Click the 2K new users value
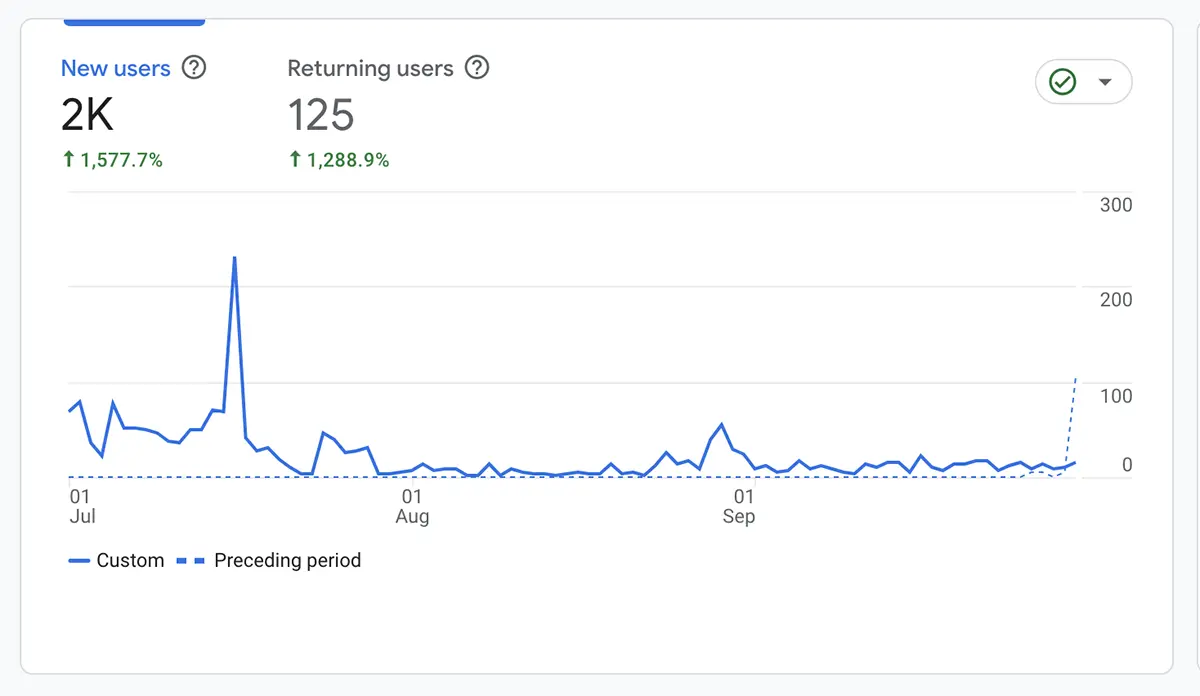Image resolution: width=1200 pixels, height=696 pixels. click(x=86, y=113)
